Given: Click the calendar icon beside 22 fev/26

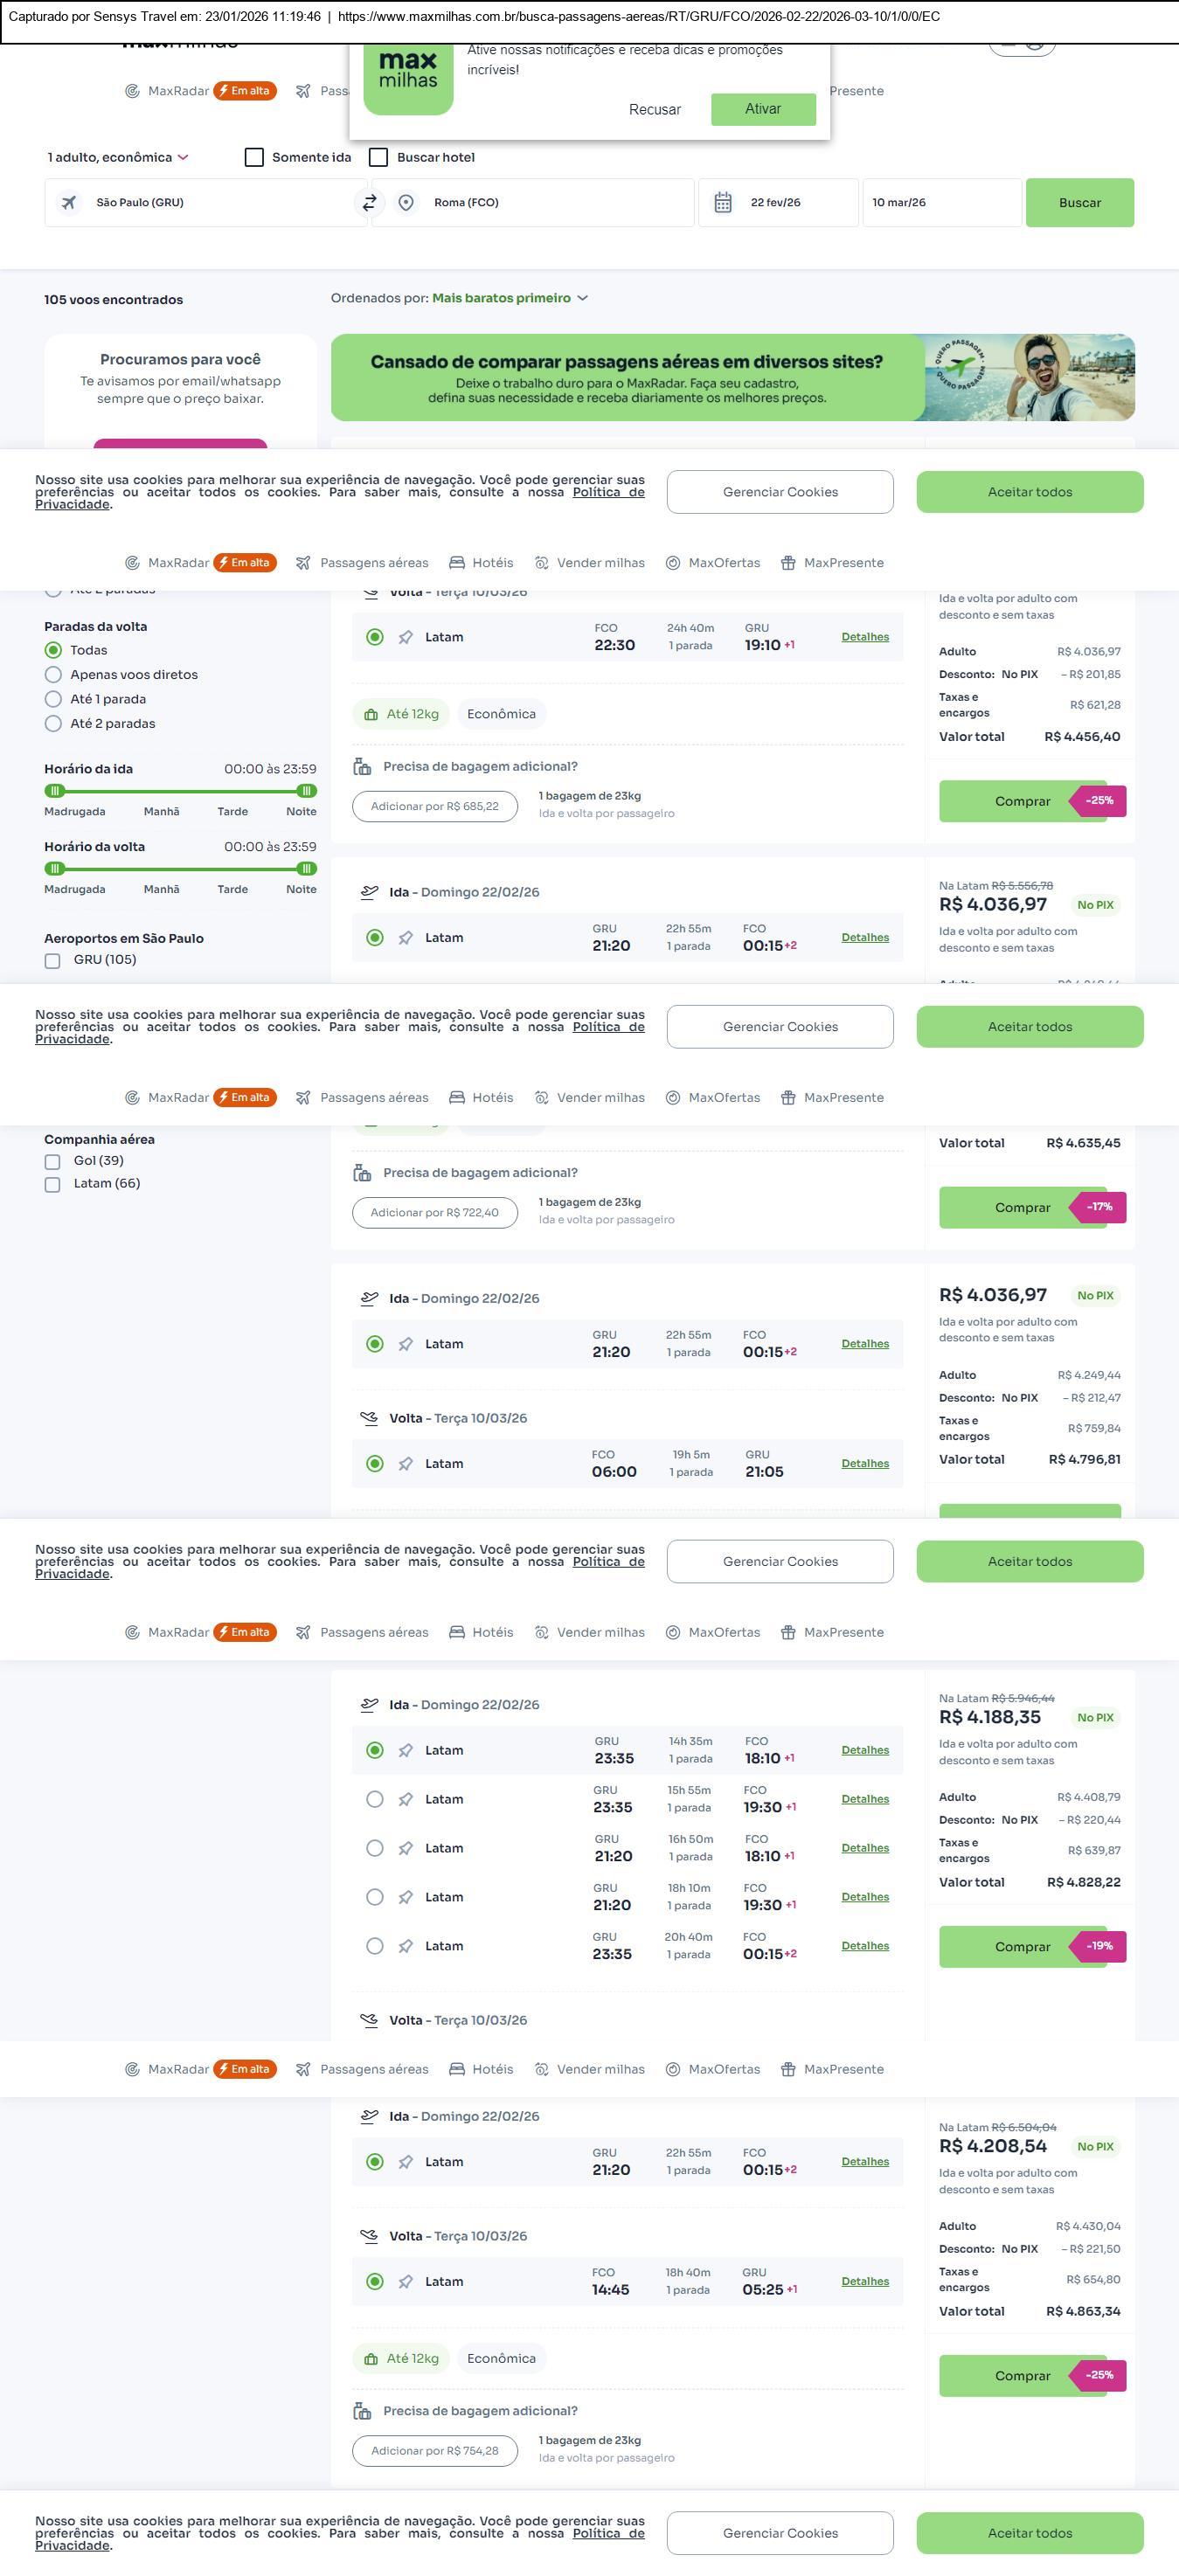Looking at the screenshot, I should click(x=723, y=203).
